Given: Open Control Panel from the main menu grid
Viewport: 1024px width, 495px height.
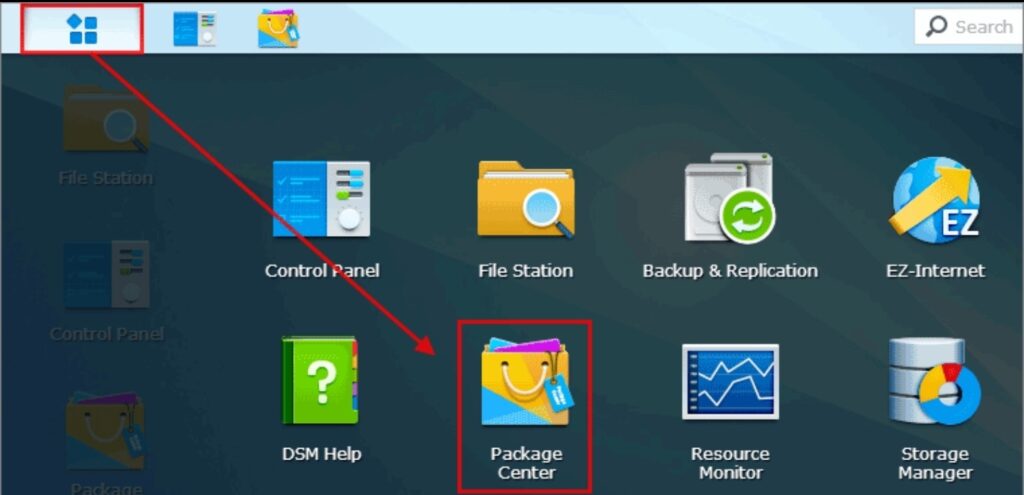Looking at the screenshot, I should 321,199.
